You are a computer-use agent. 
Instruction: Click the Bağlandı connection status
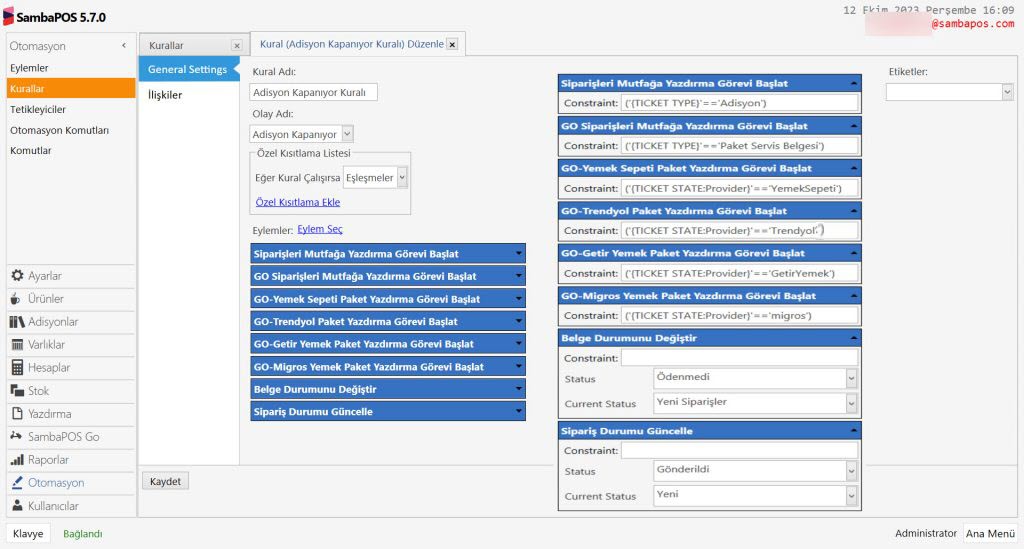(82, 533)
